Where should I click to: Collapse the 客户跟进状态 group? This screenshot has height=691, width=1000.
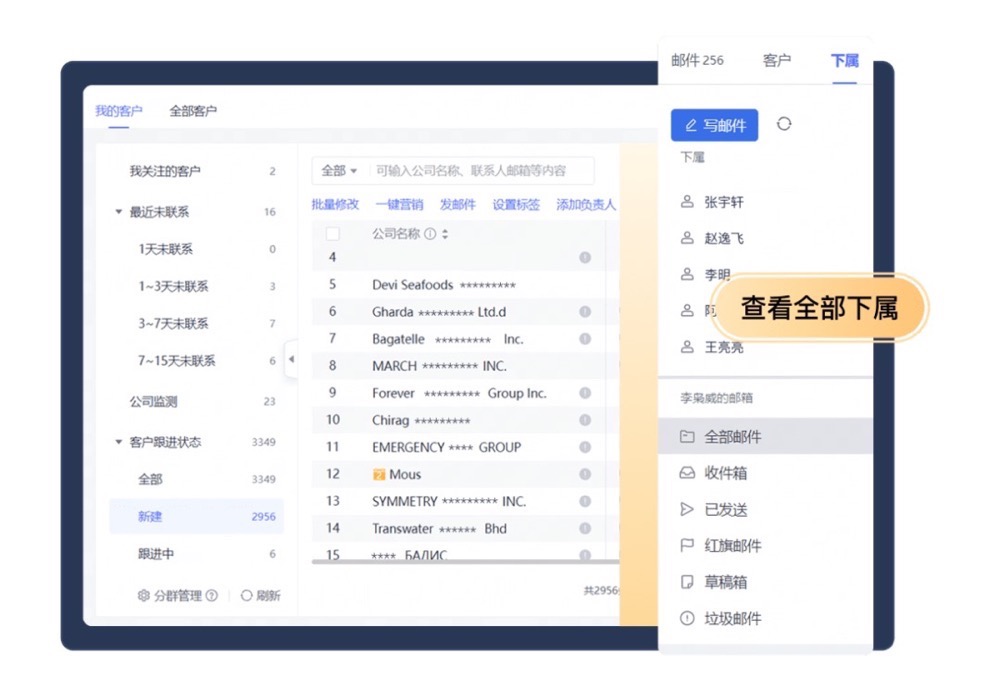(118, 442)
